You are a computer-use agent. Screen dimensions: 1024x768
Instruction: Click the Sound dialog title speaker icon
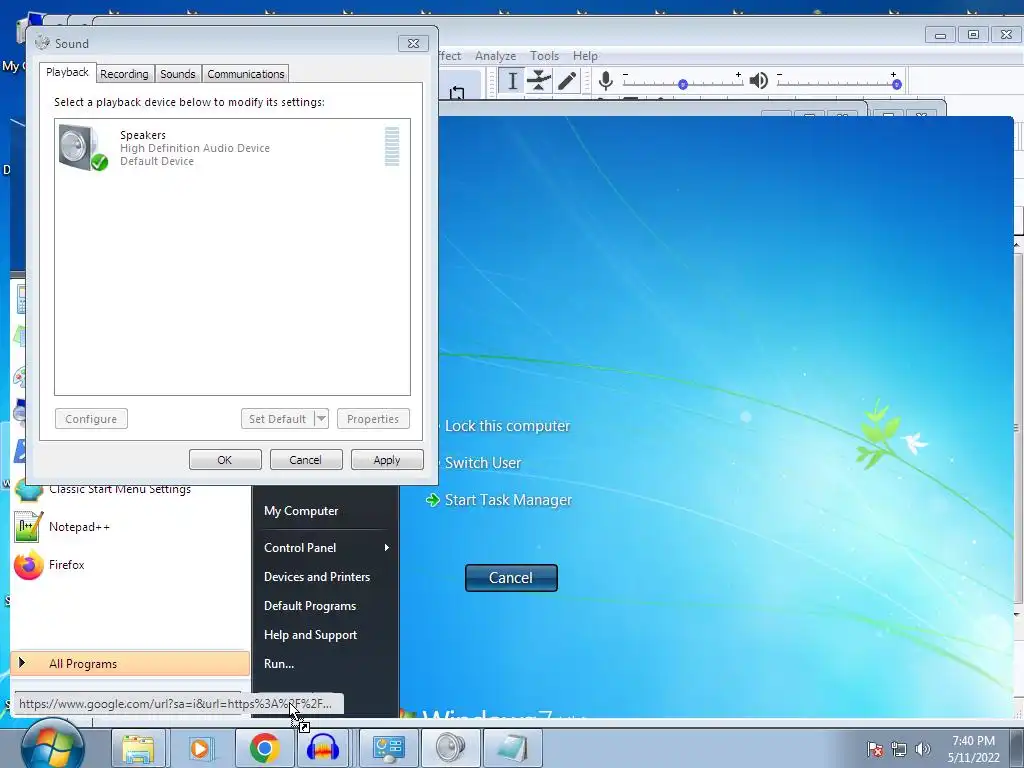[42, 43]
